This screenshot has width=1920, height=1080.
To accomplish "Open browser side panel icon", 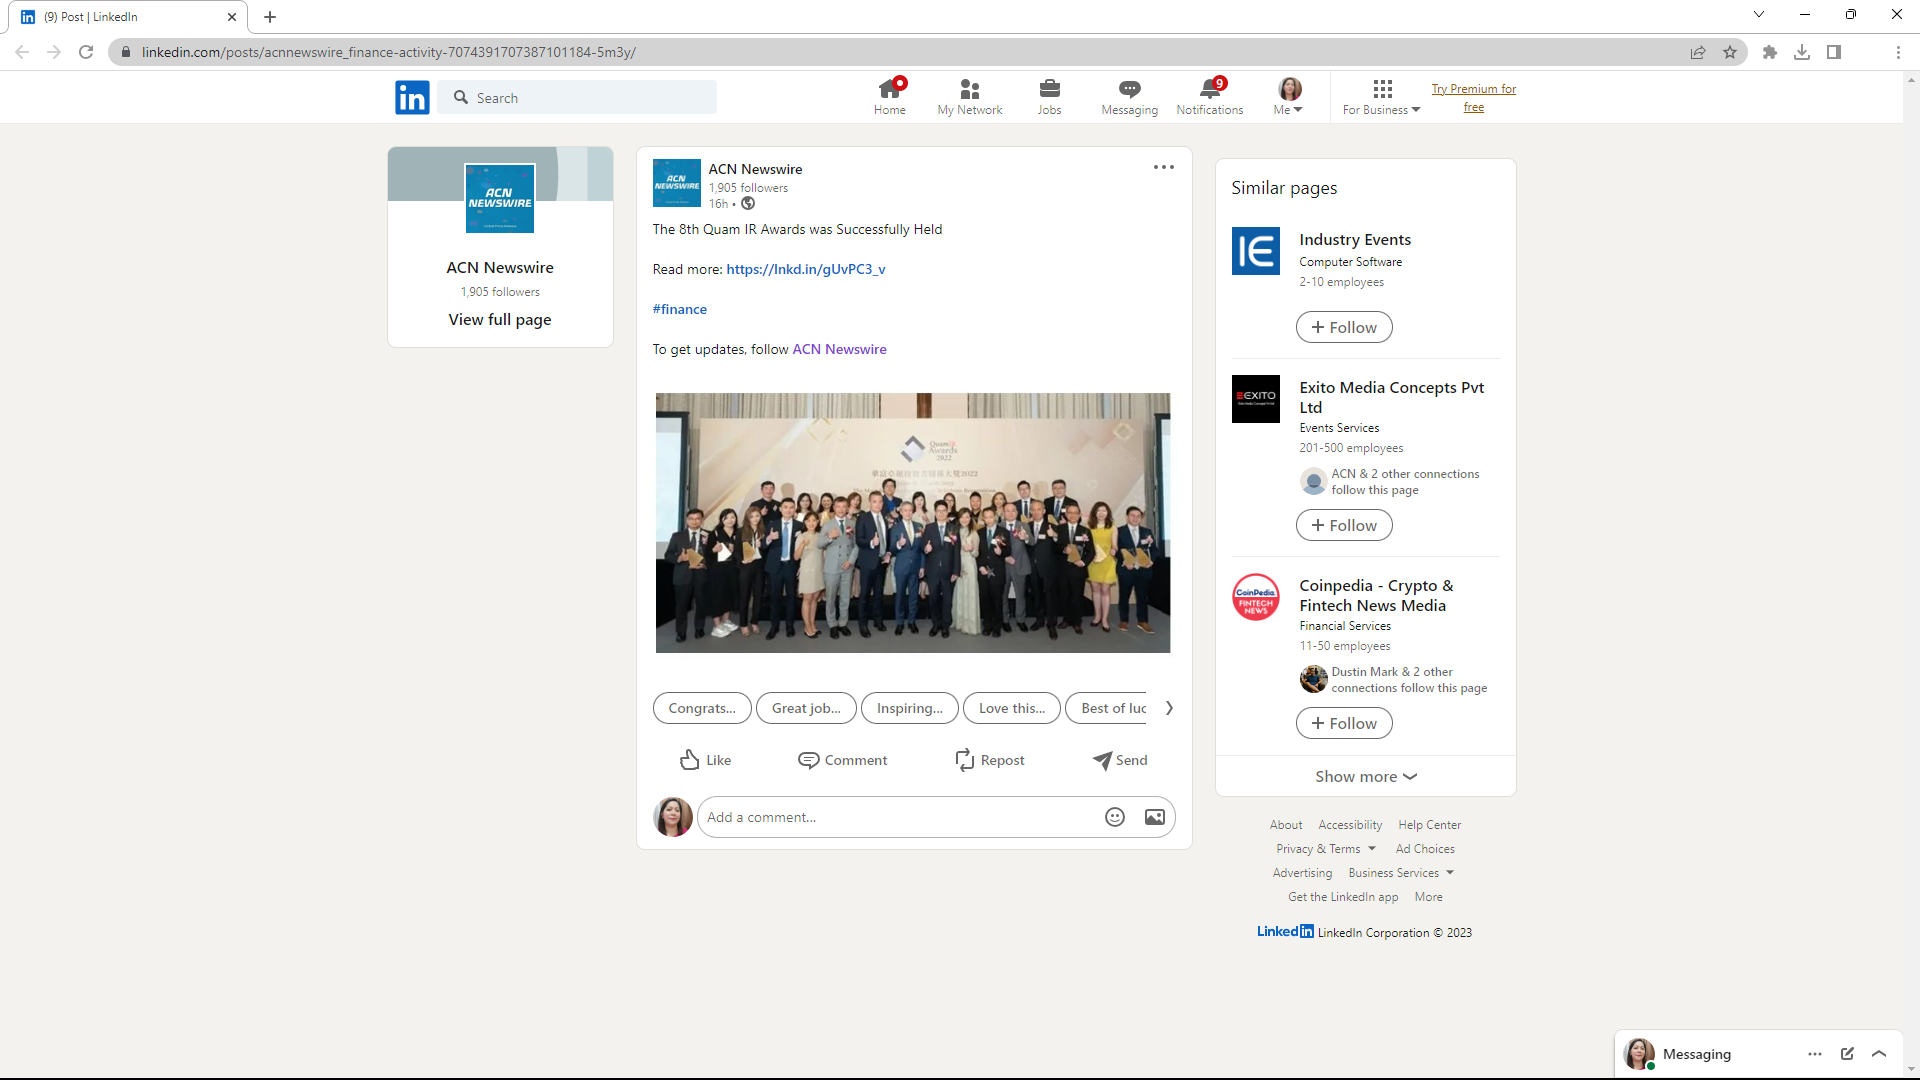I will 1834,52.
